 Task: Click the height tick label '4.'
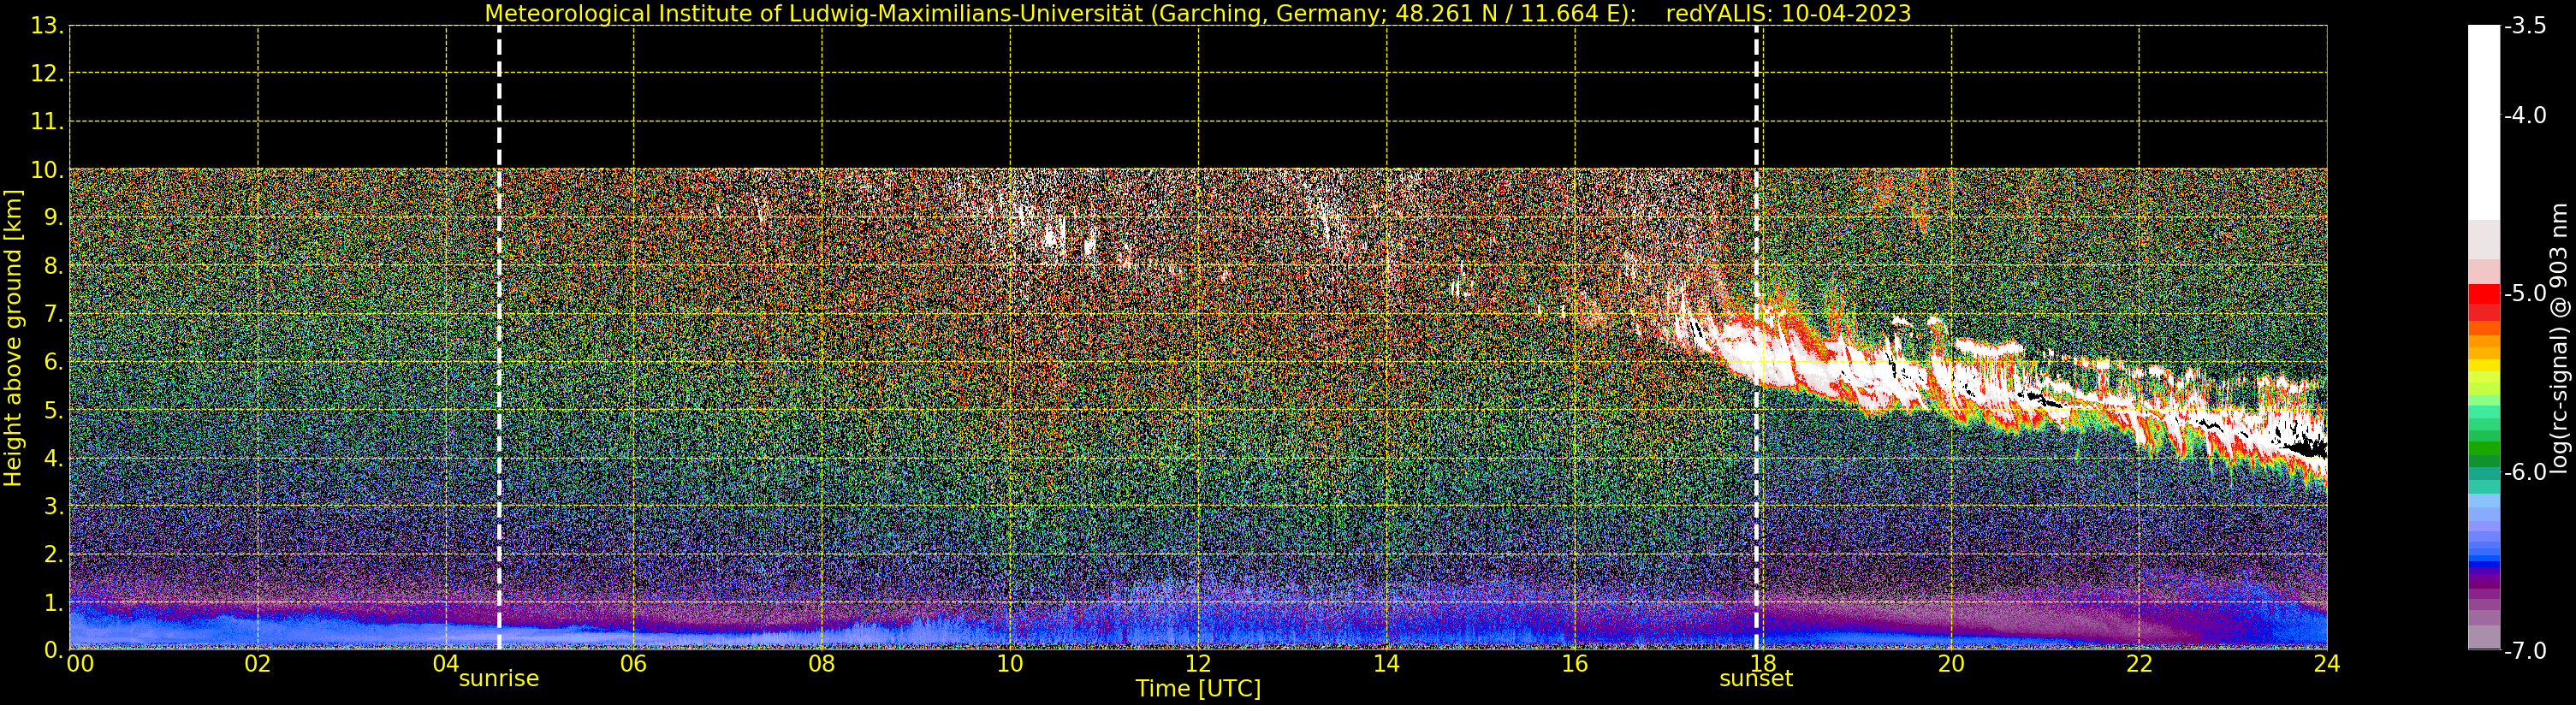54,458
